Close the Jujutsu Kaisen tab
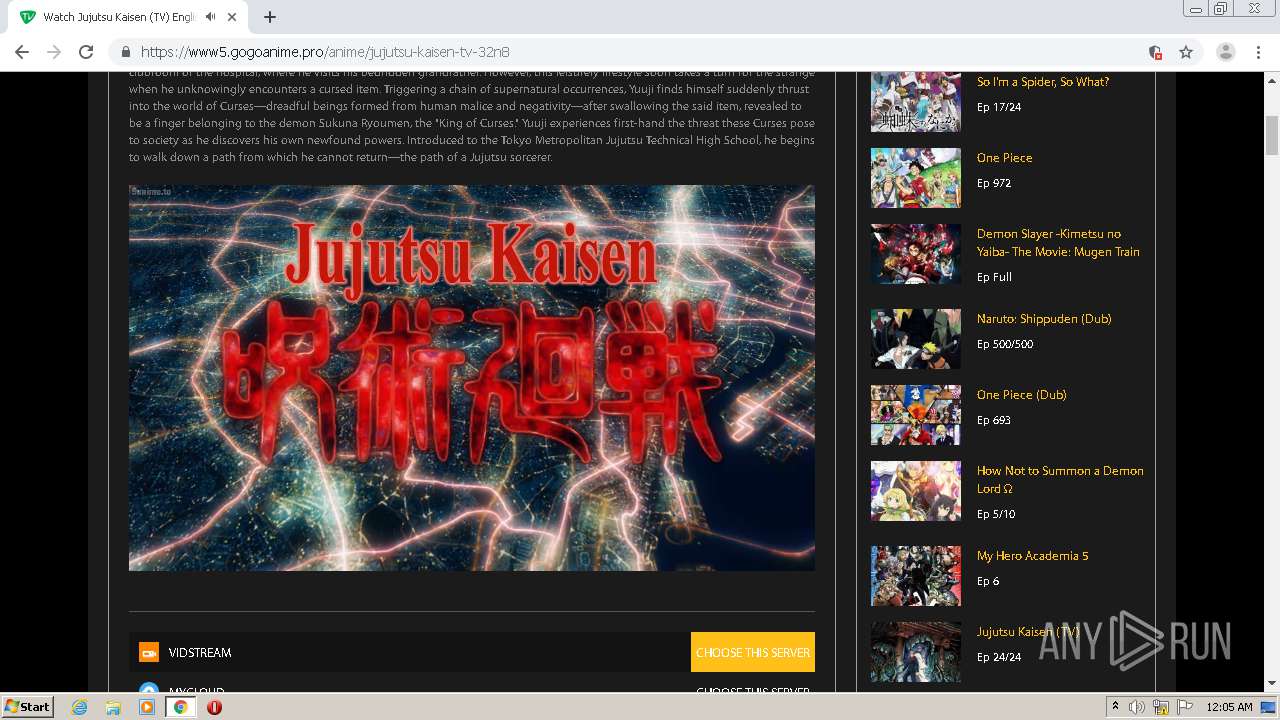Viewport: 1280px width, 720px height. tap(233, 17)
